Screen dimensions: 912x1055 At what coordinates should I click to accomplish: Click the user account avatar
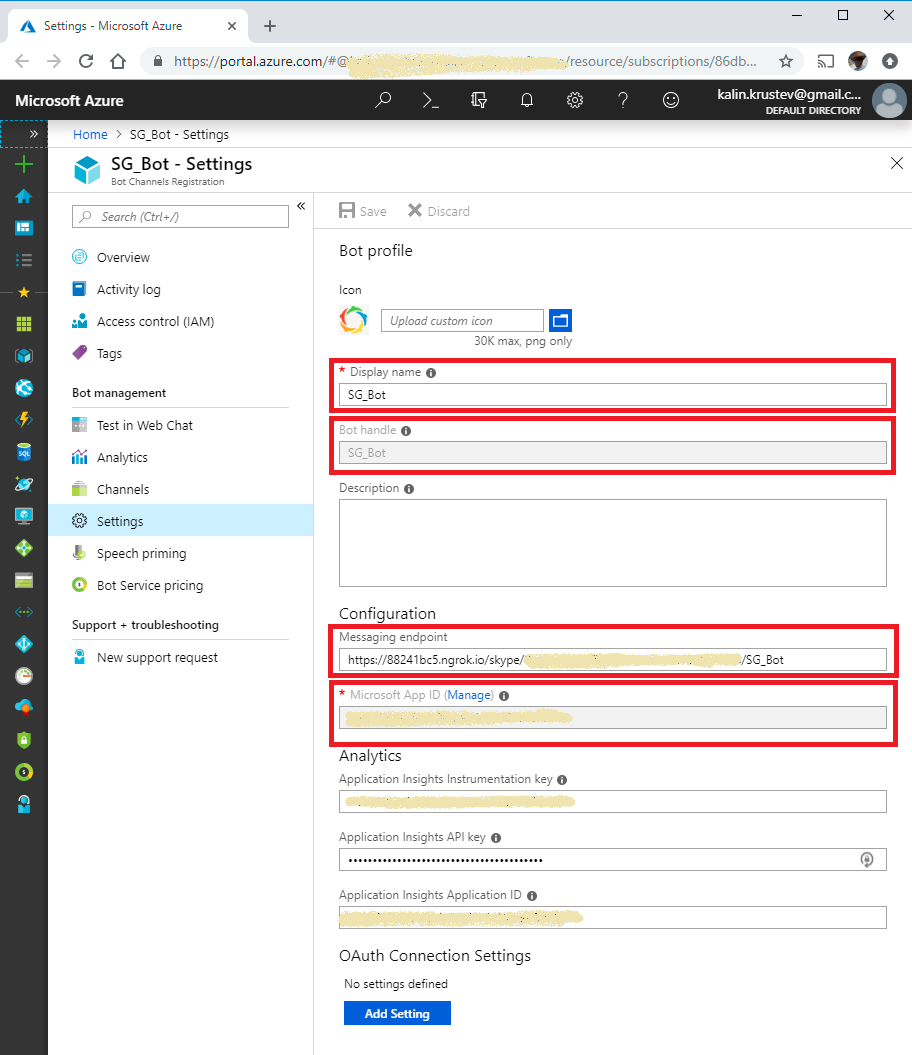(x=888, y=100)
